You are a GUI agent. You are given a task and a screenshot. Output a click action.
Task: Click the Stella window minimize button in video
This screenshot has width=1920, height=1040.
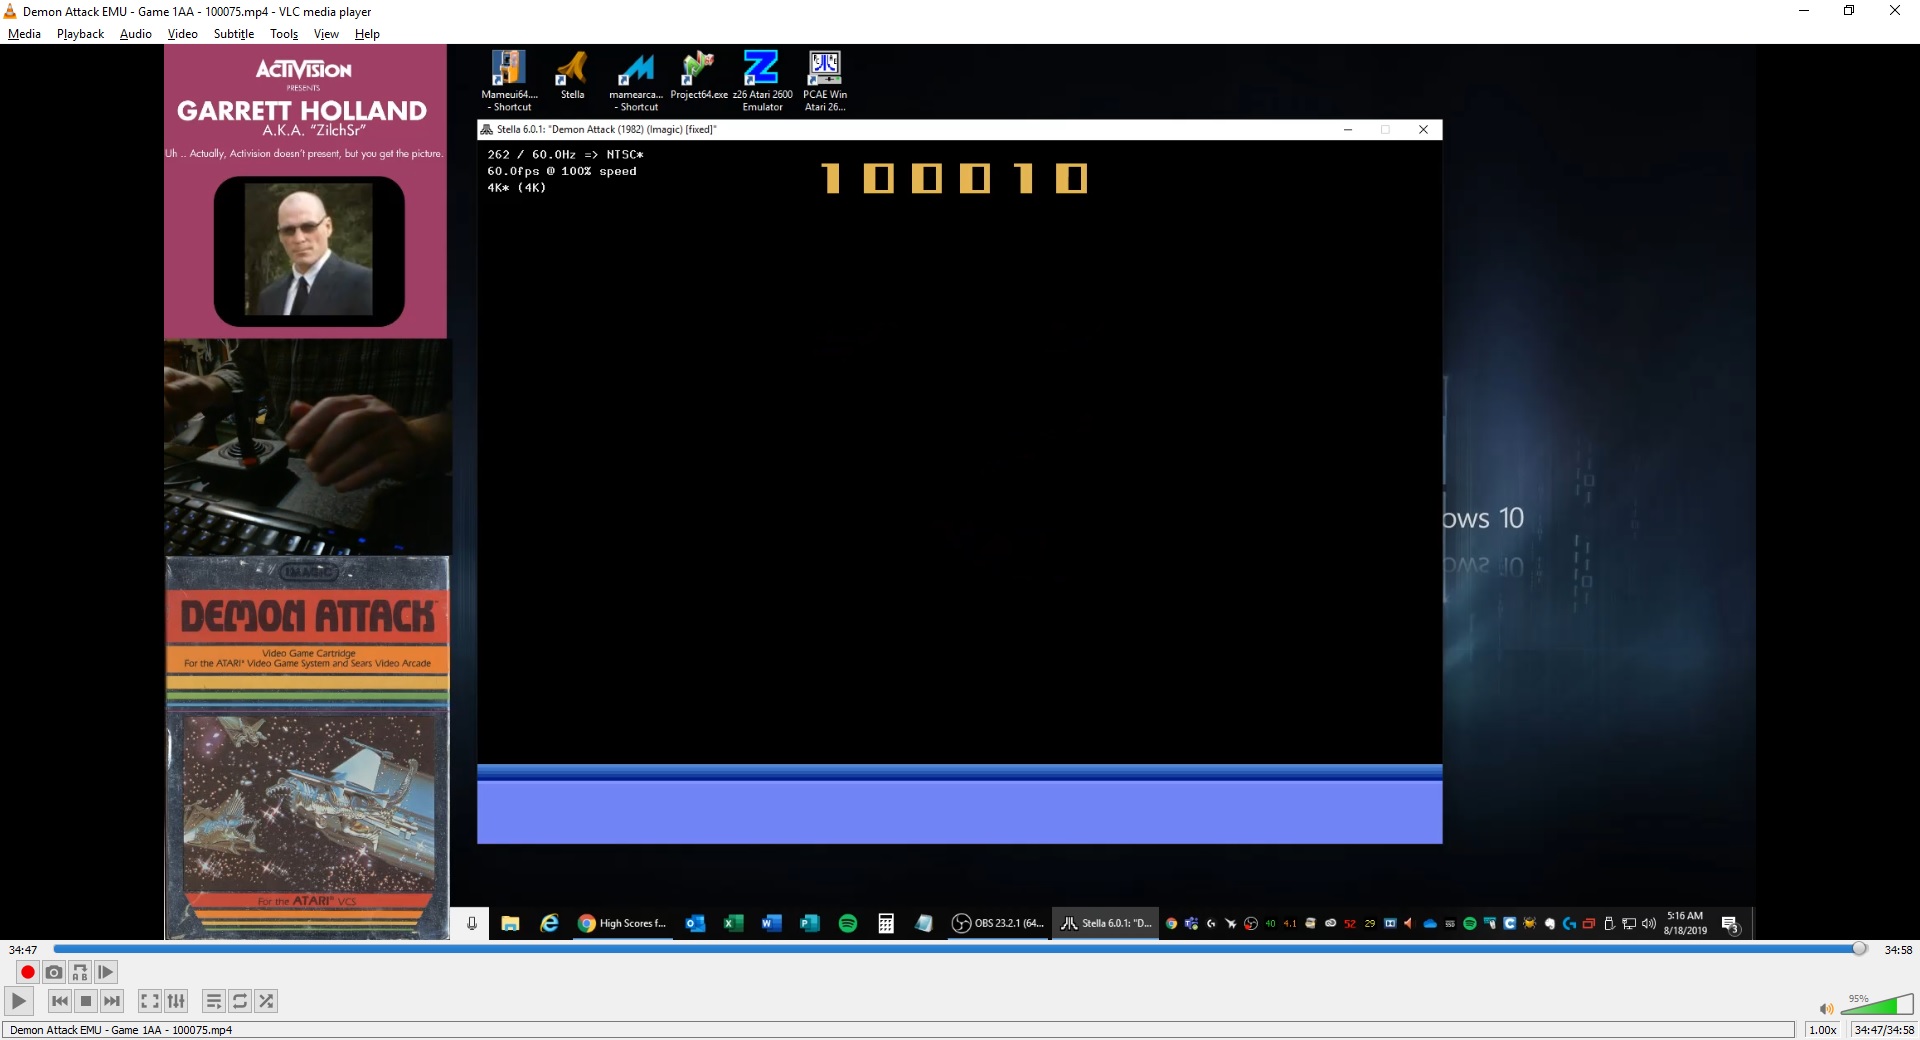[x=1348, y=130]
